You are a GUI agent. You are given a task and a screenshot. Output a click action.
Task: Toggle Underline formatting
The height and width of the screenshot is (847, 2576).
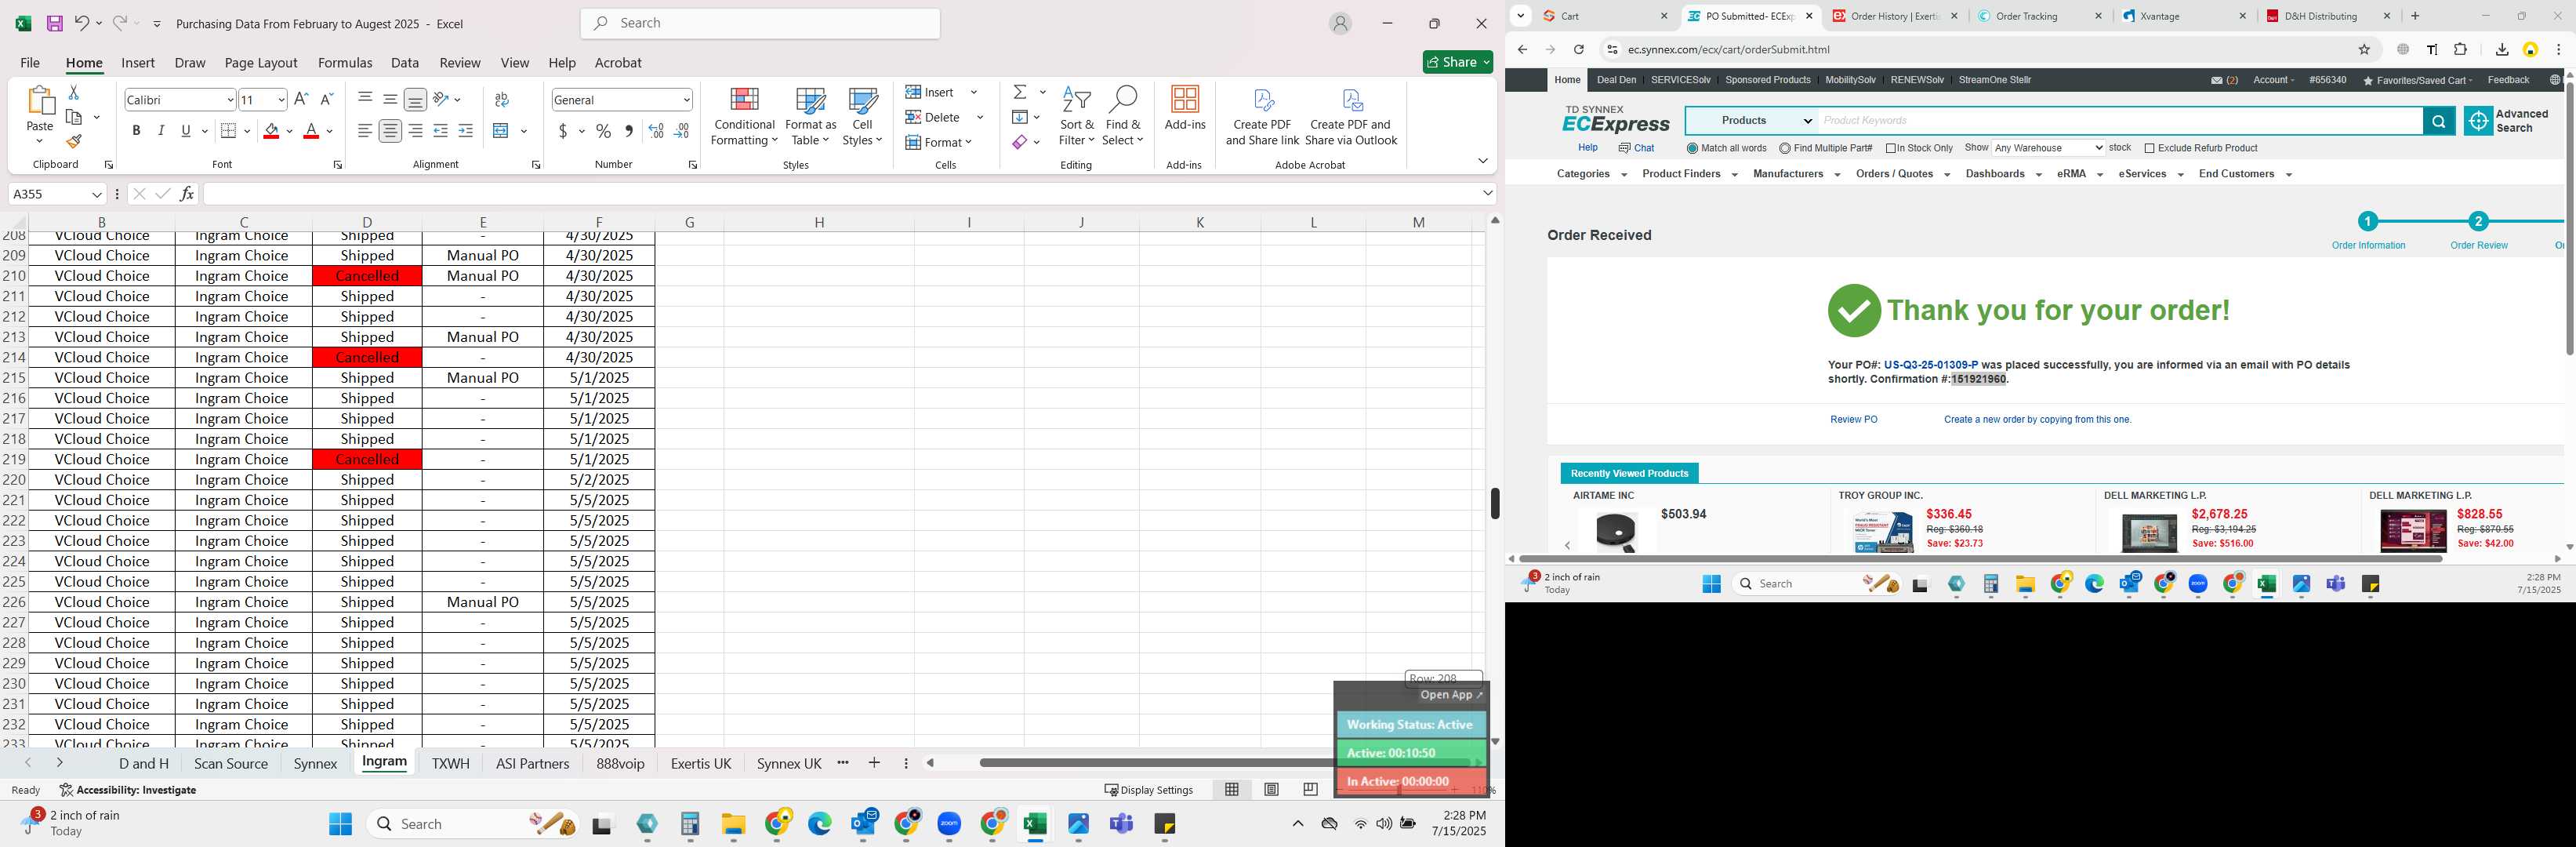[186, 131]
